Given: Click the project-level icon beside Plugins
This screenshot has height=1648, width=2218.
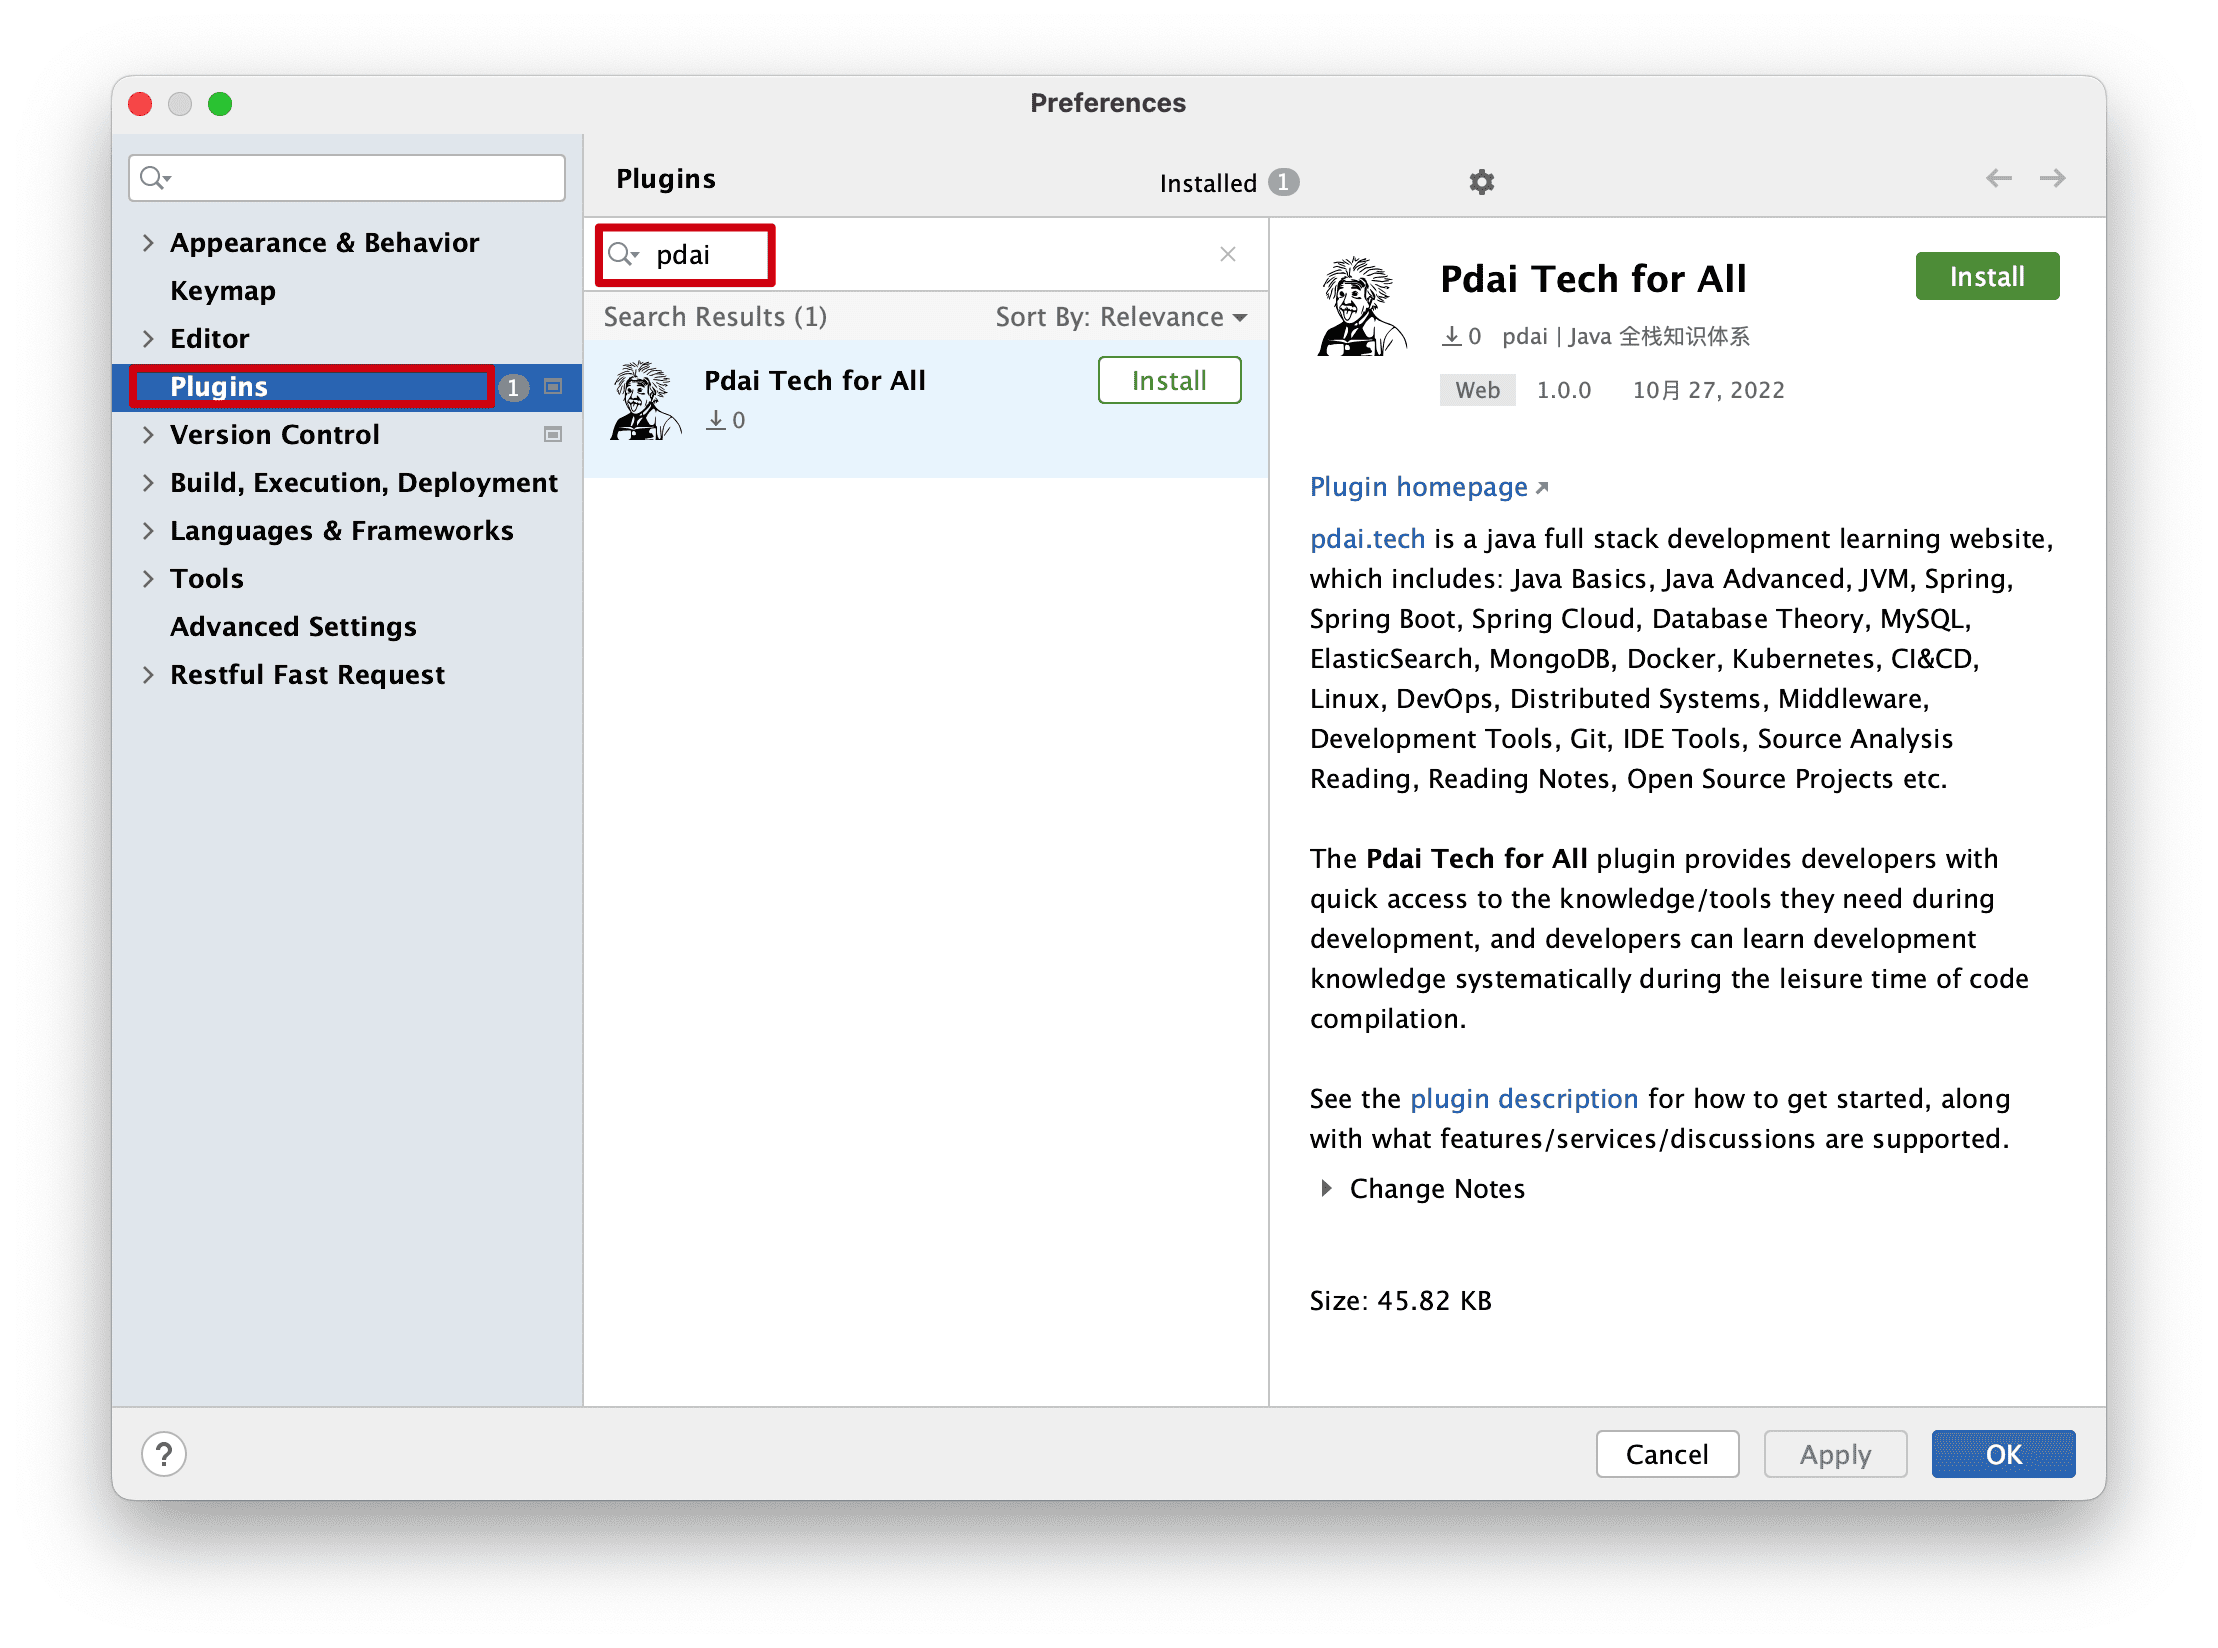Looking at the screenshot, I should [553, 387].
